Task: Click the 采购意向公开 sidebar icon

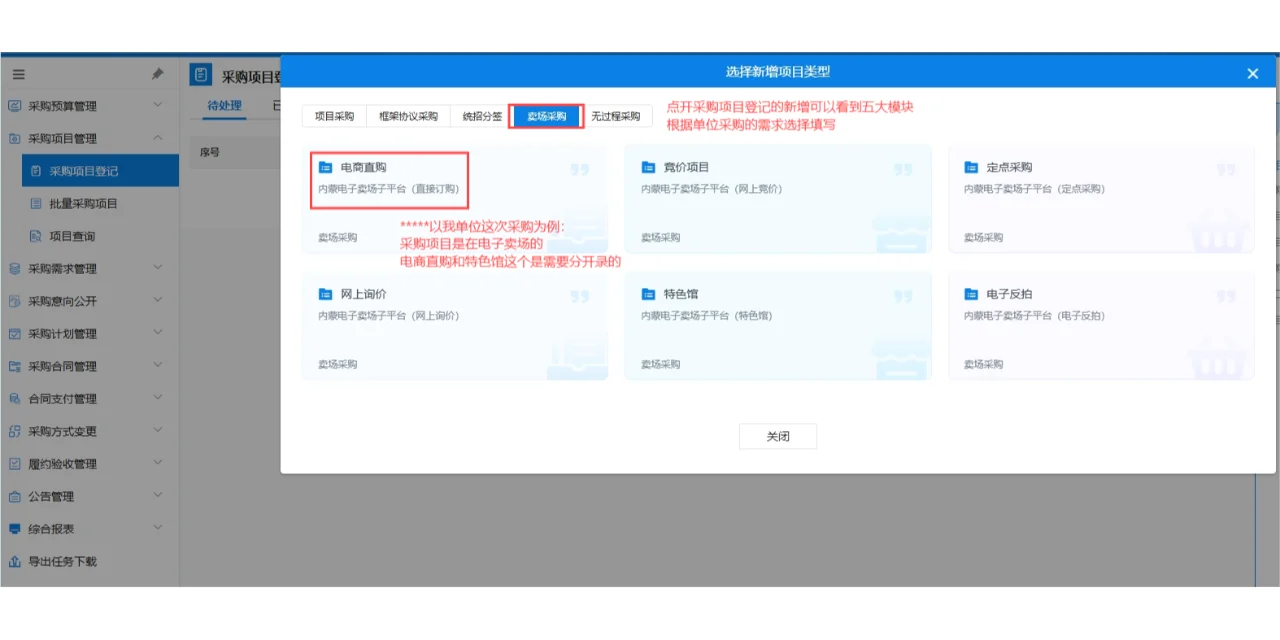Action: click(15, 301)
